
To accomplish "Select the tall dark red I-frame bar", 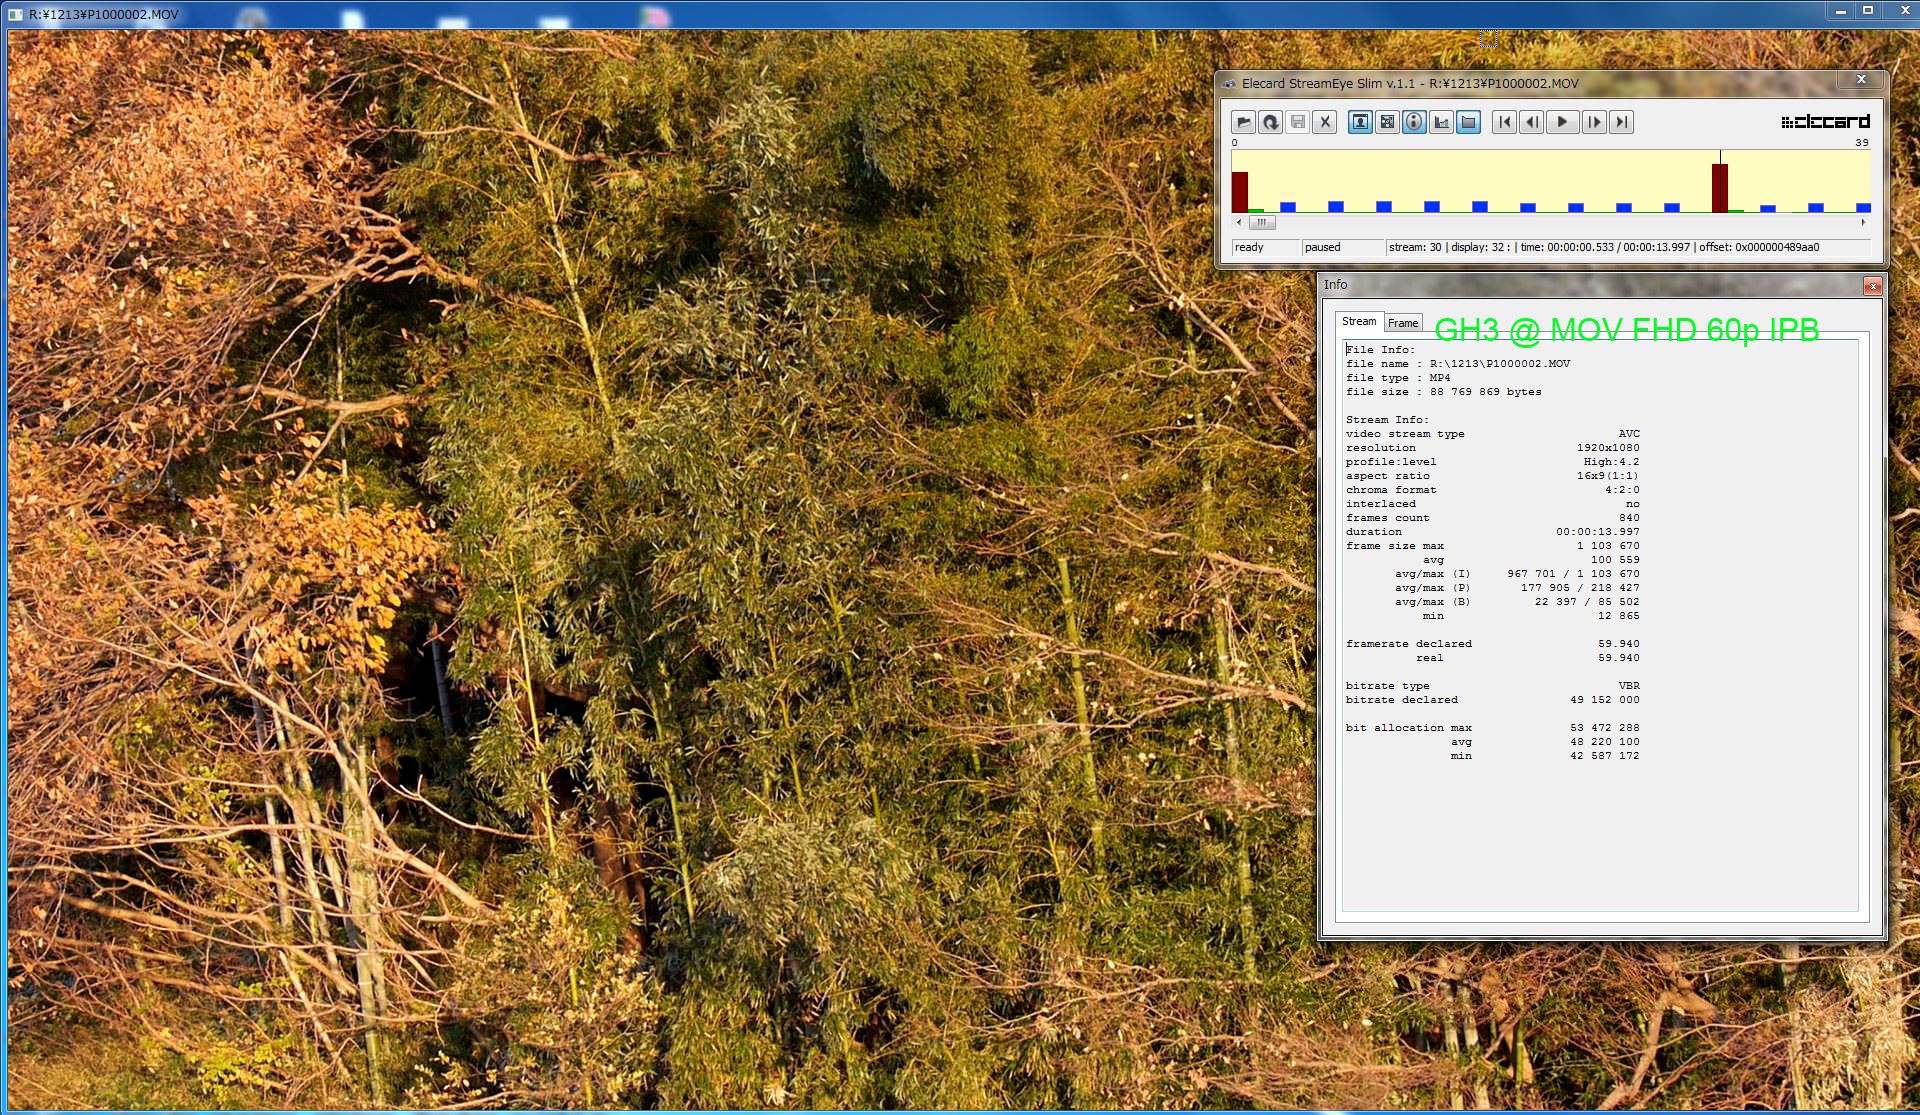I will (x=1719, y=187).
